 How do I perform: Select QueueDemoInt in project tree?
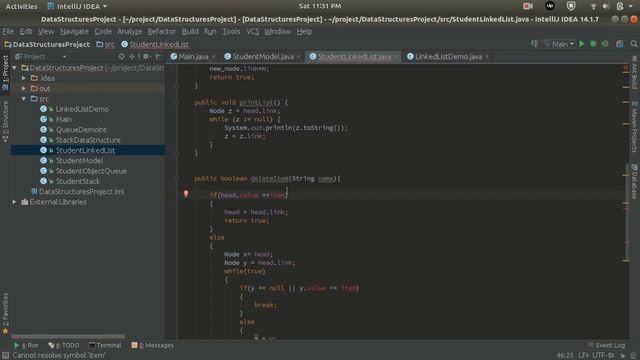pos(81,129)
